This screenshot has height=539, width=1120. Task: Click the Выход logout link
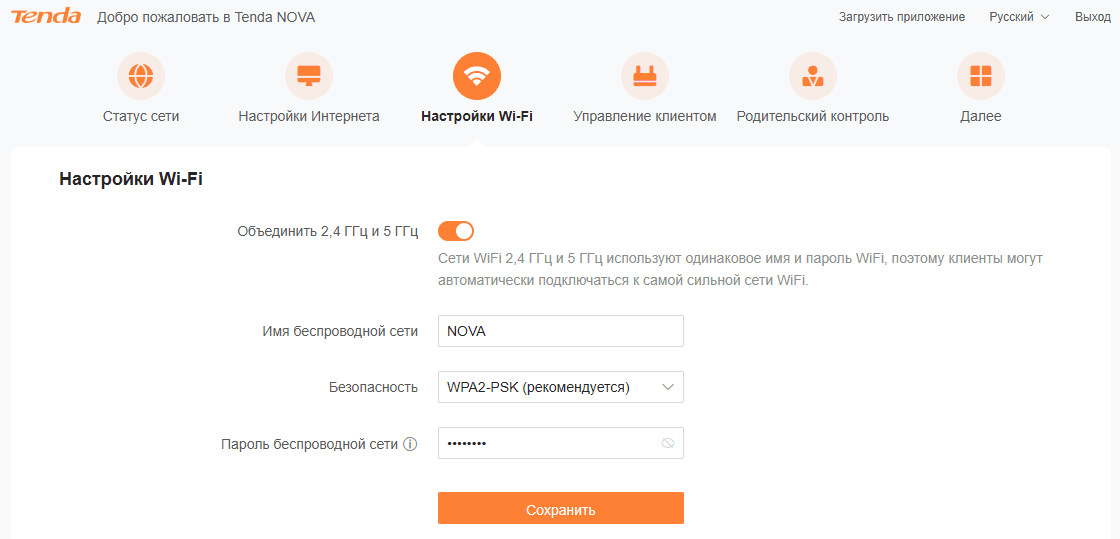click(1093, 17)
